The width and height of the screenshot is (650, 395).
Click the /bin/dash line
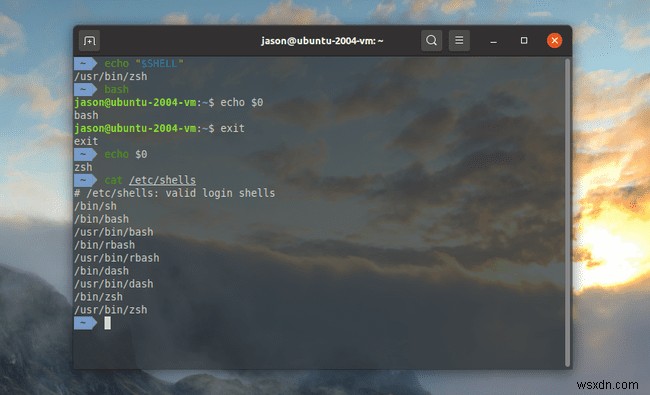coord(102,271)
